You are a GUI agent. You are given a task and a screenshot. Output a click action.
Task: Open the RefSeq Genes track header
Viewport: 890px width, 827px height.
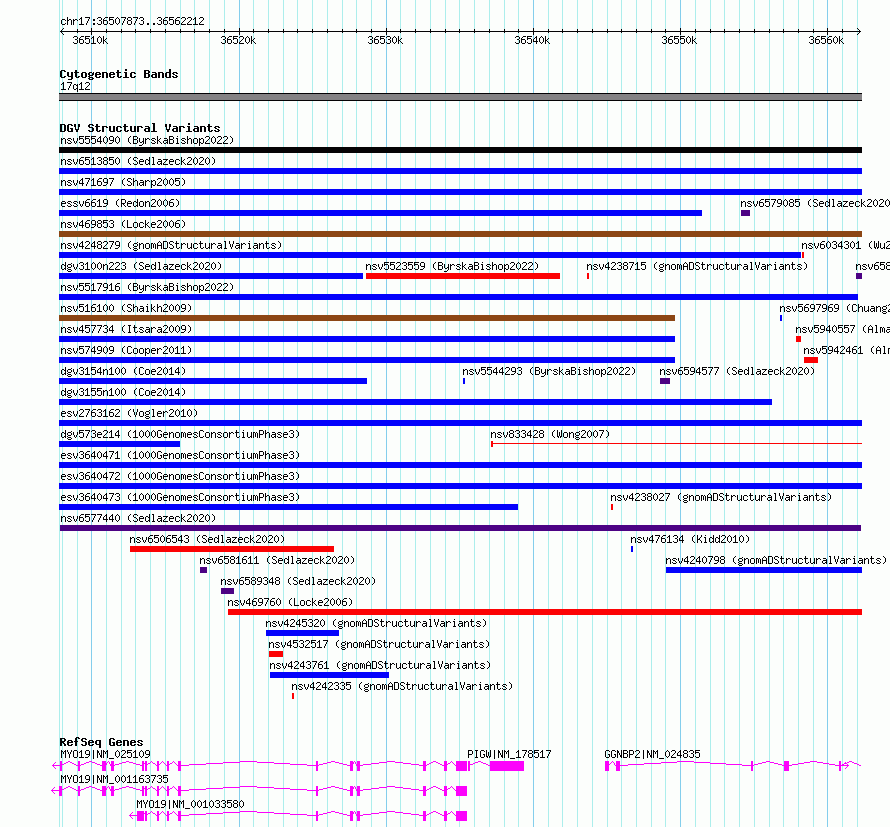click(x=101, y=742)
